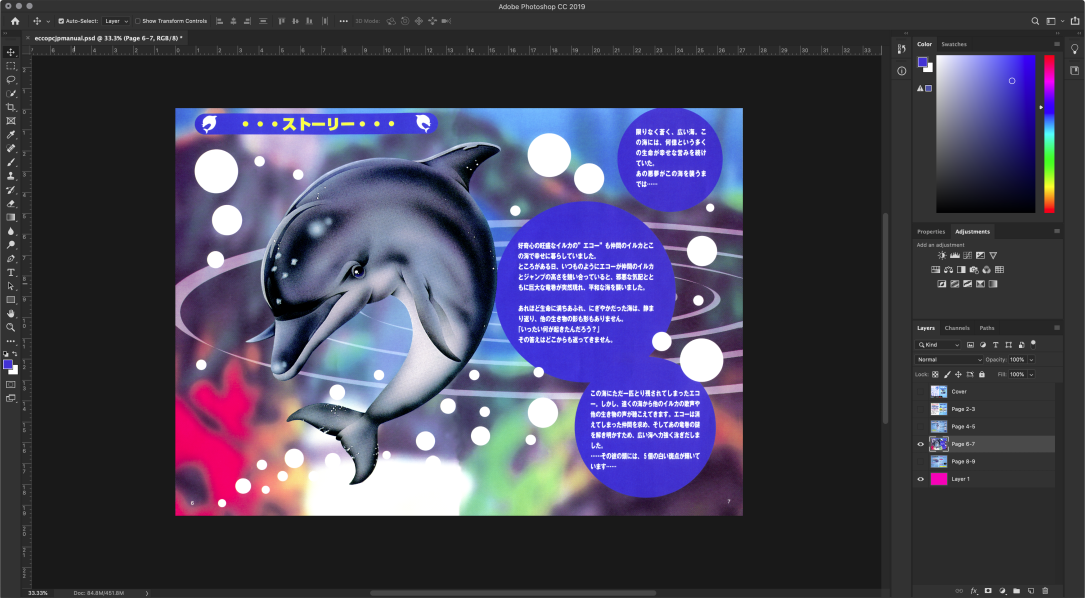The image size is (1085, 598).
Task: Pick the Horizontal Type tool
Action: [11, 272]
